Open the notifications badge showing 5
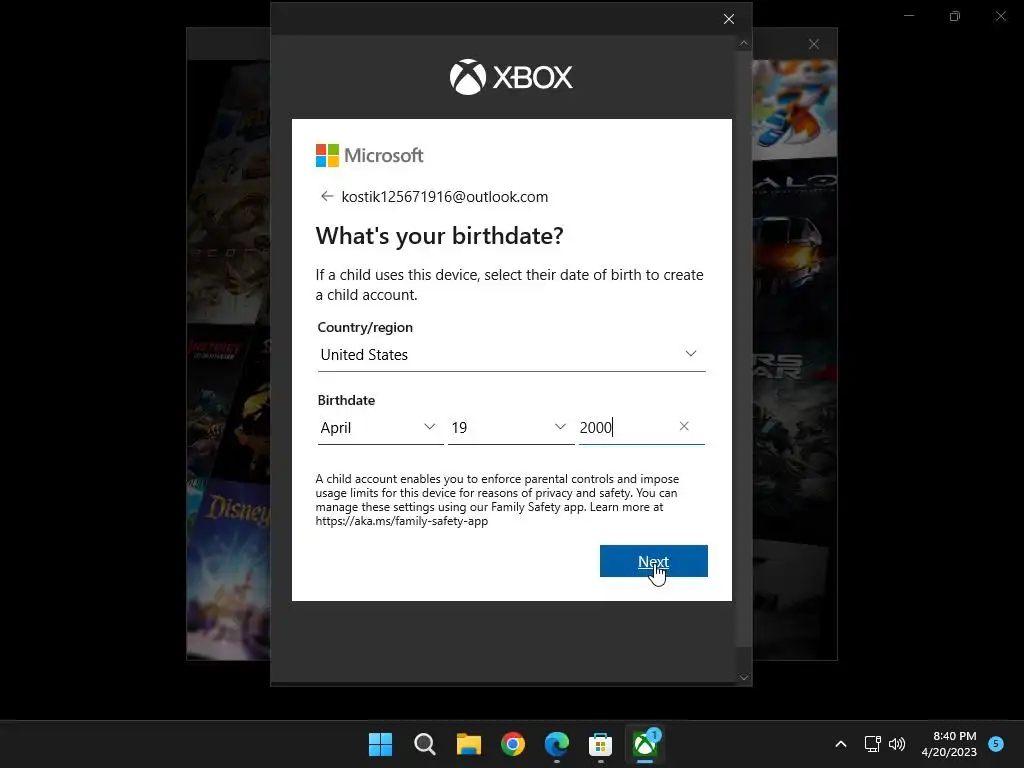The image size is (1024, 768). click(x=996, y=743)
